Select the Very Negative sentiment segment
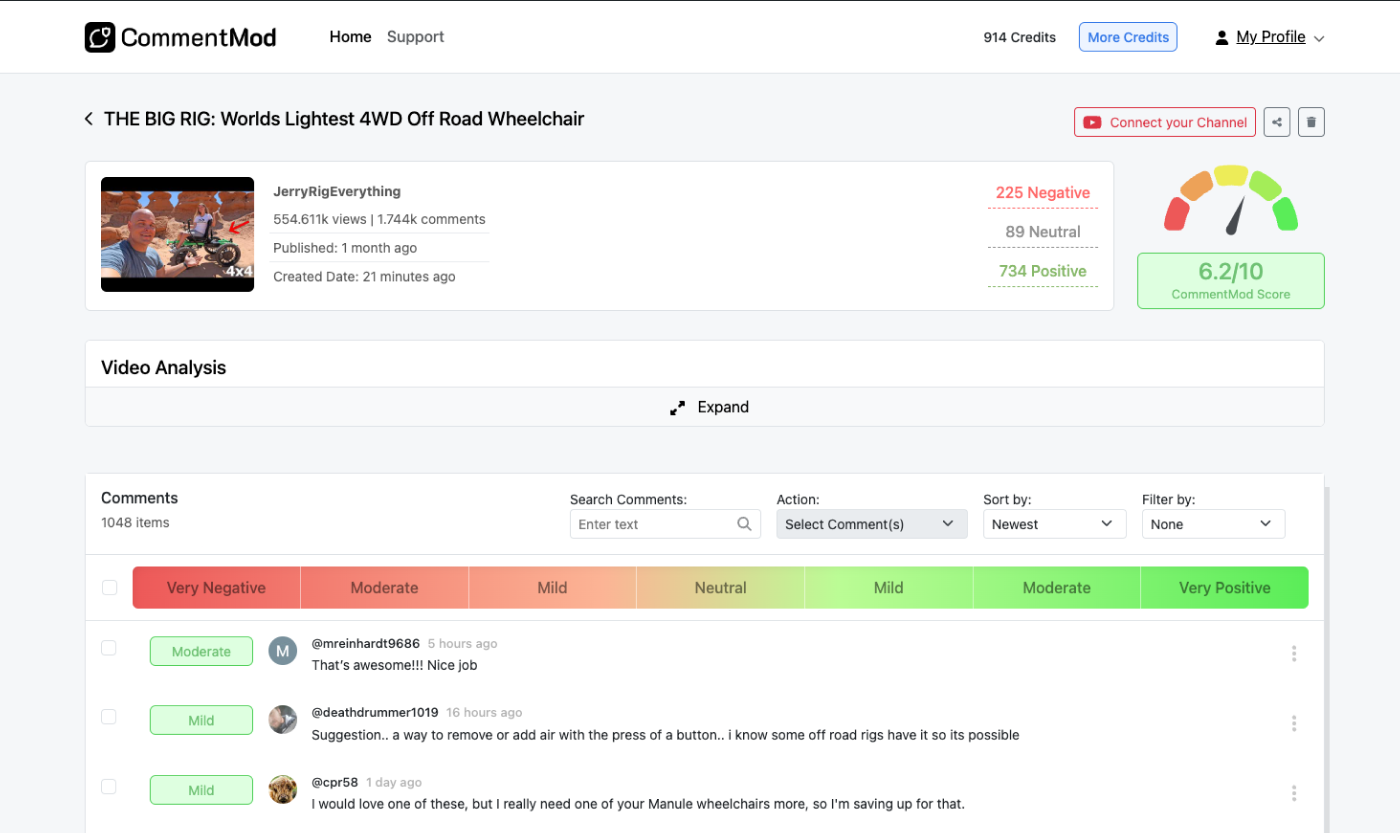The image size is (1400, 833). coord(216,588)
